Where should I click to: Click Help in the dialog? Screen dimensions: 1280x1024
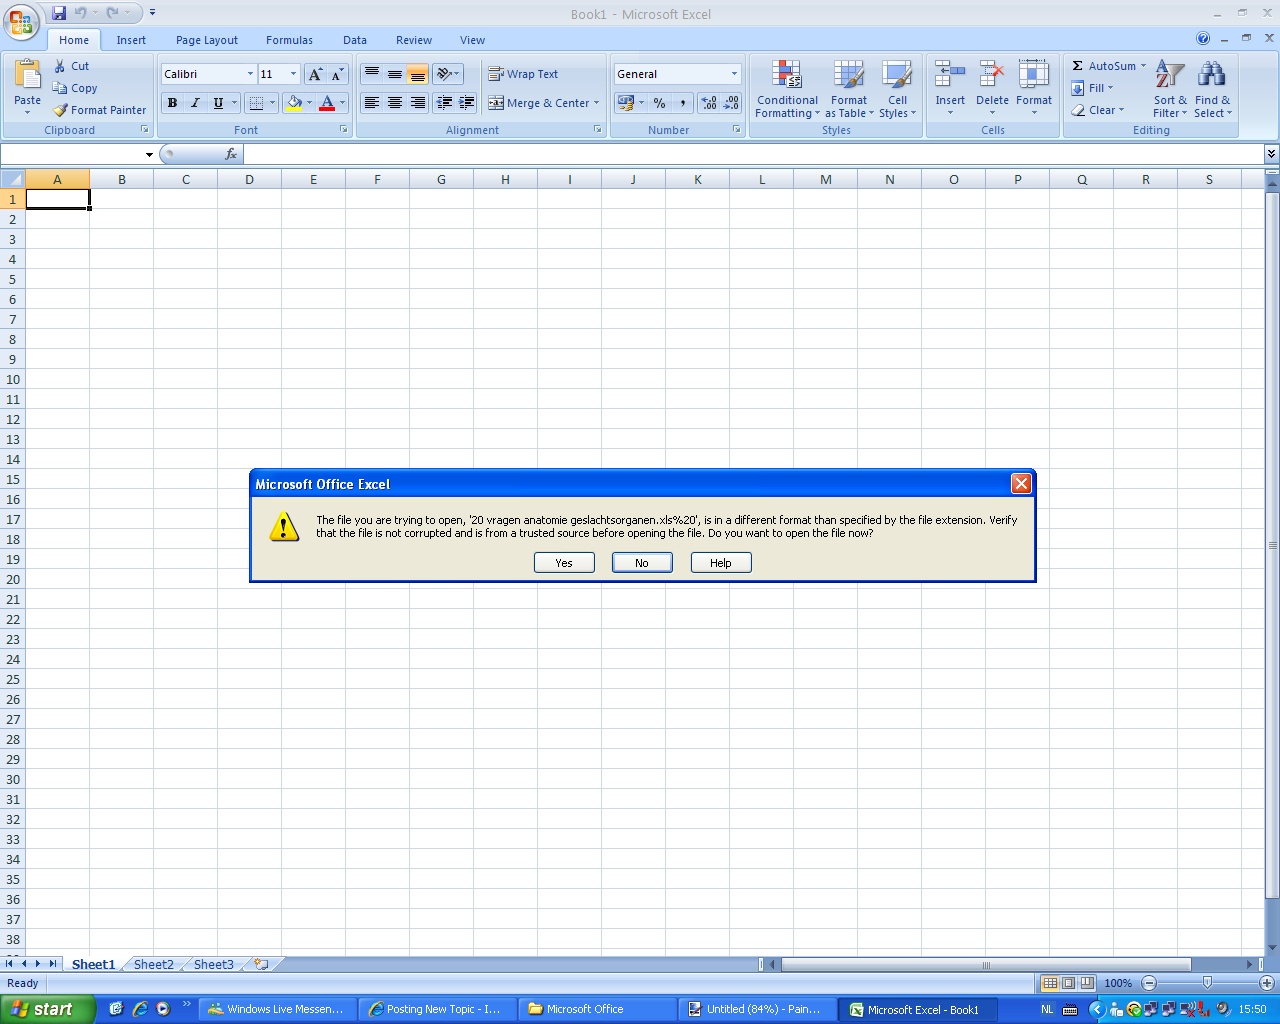[x=721, y=563]
